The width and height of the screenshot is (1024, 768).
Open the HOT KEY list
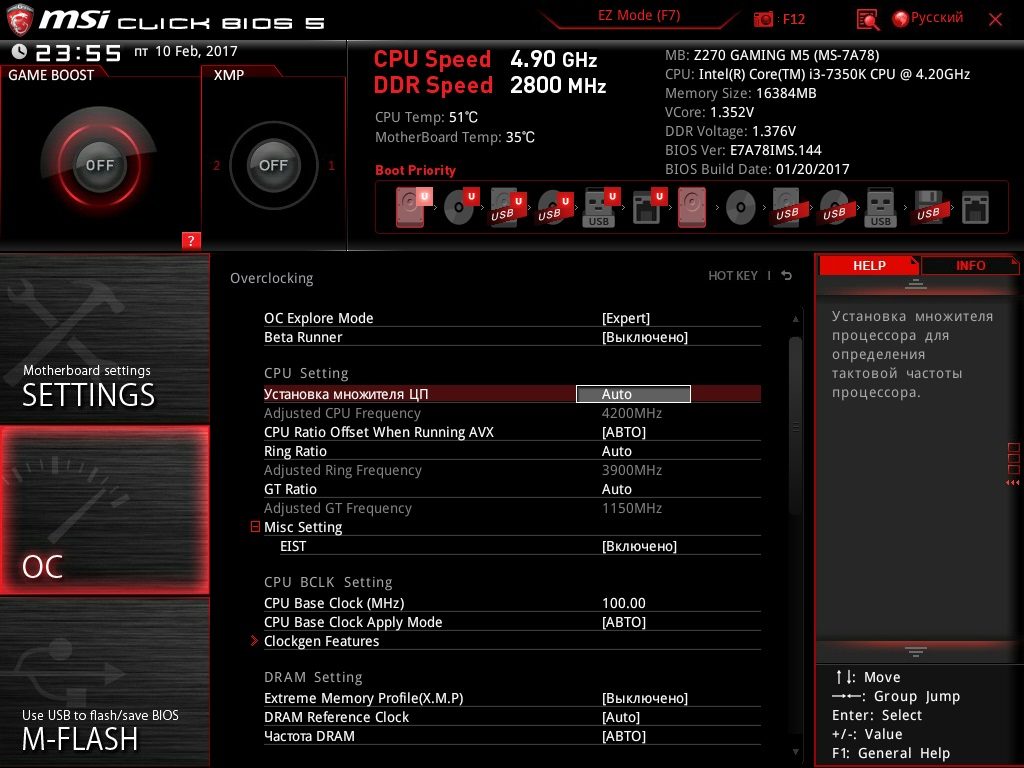(733, 276)
